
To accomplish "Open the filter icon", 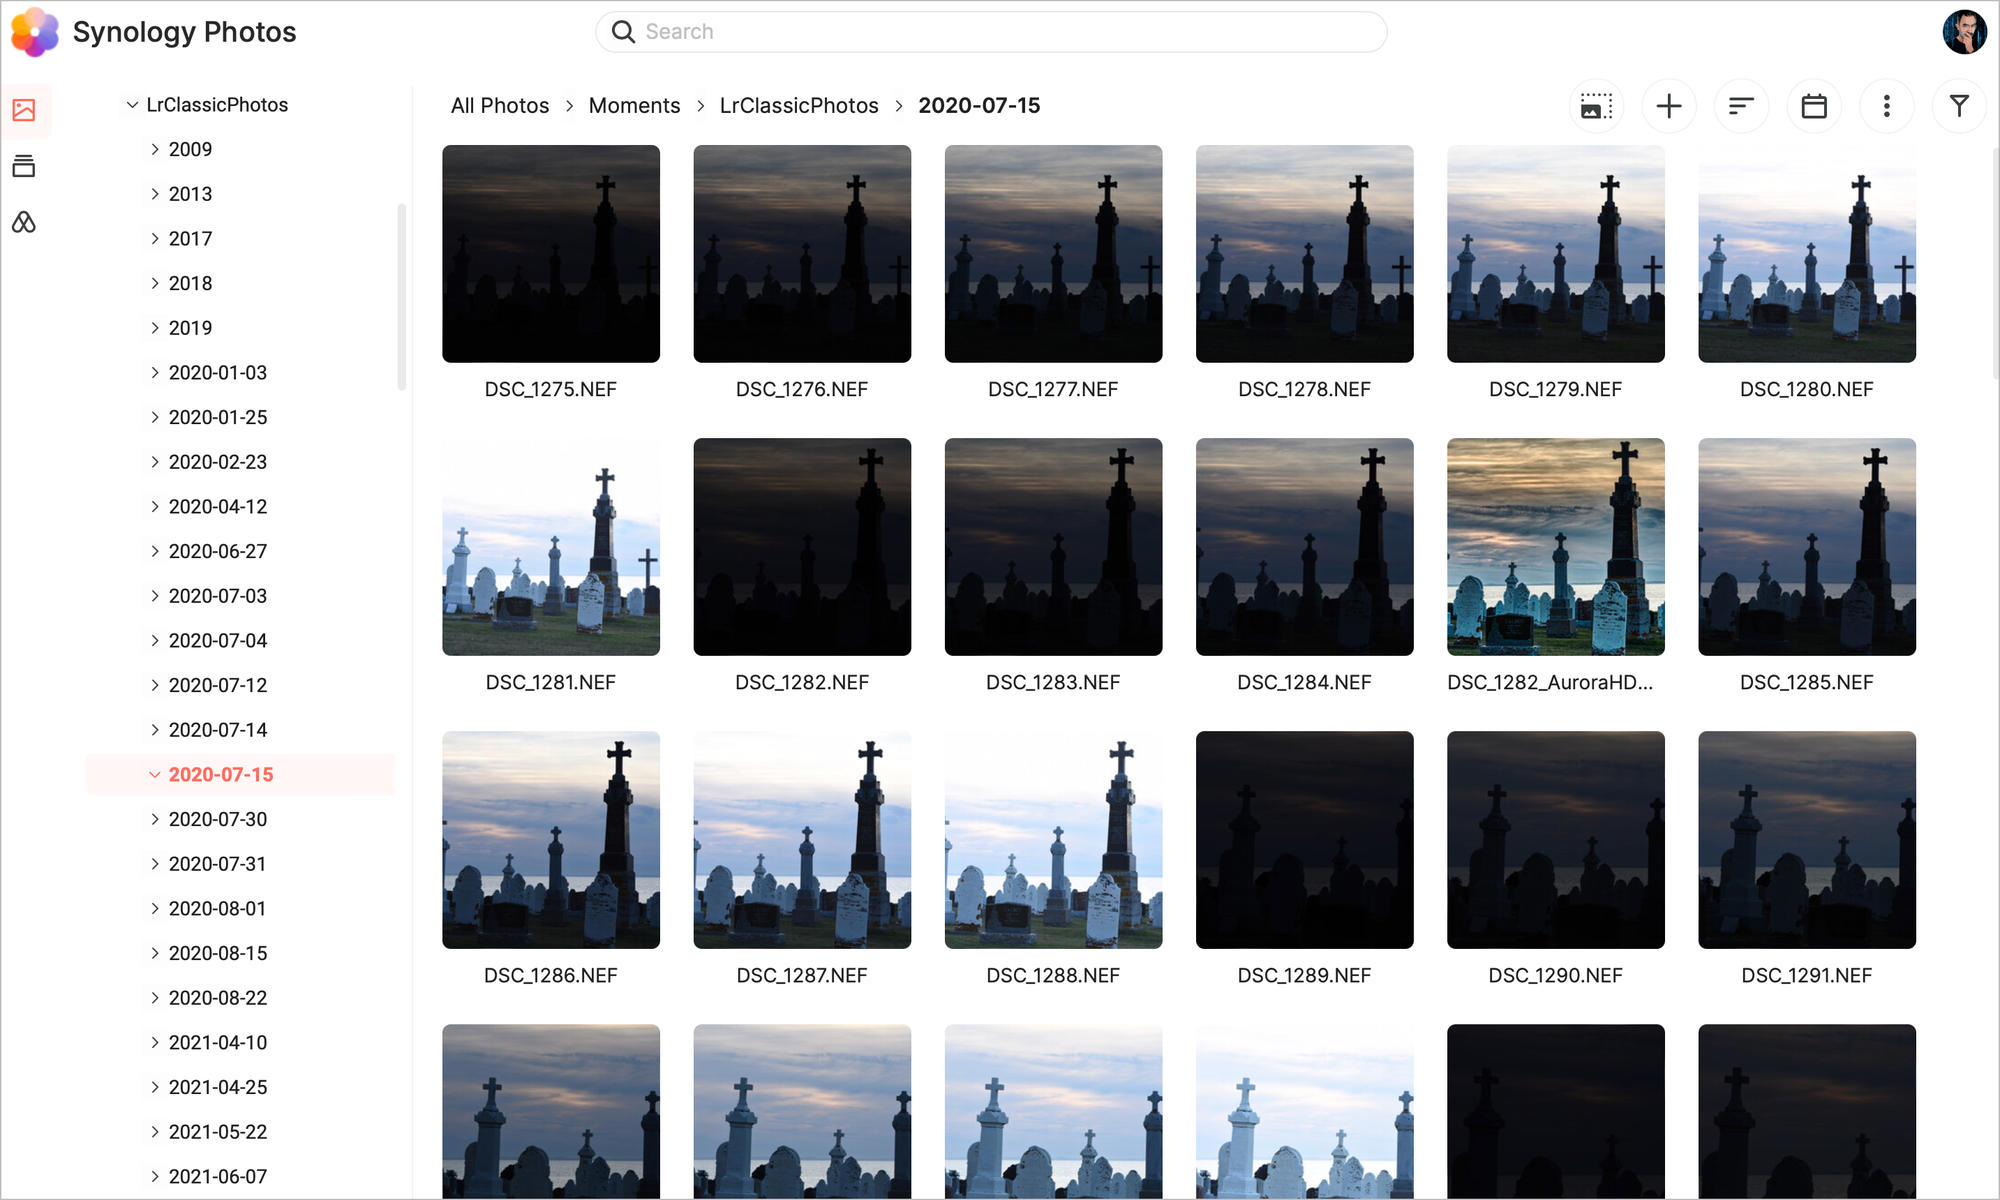I will tap(1960, 105).
